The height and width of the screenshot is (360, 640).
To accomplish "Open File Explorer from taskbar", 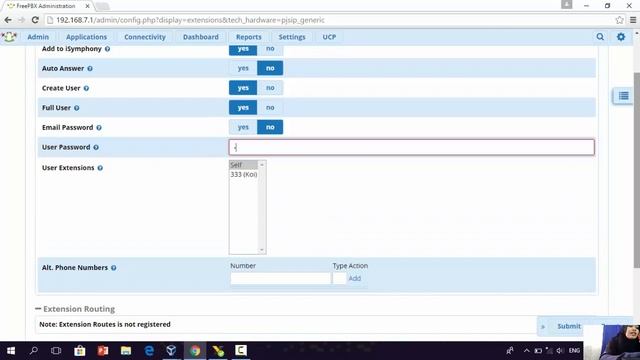I will pos(126,351).
